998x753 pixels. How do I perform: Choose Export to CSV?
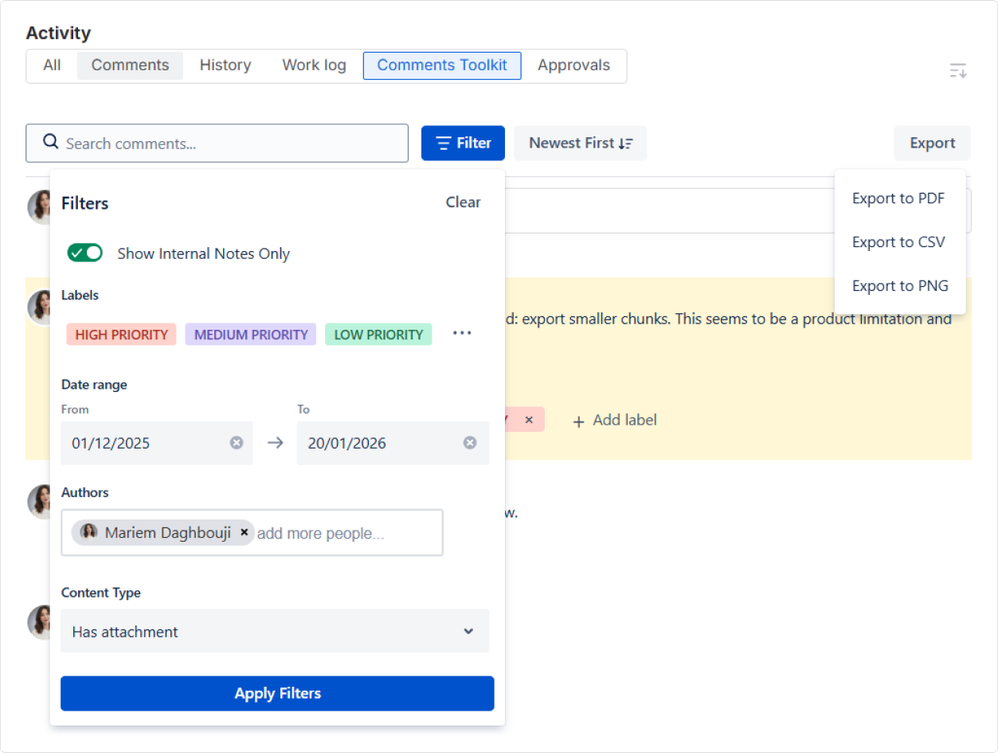point(898,242)
